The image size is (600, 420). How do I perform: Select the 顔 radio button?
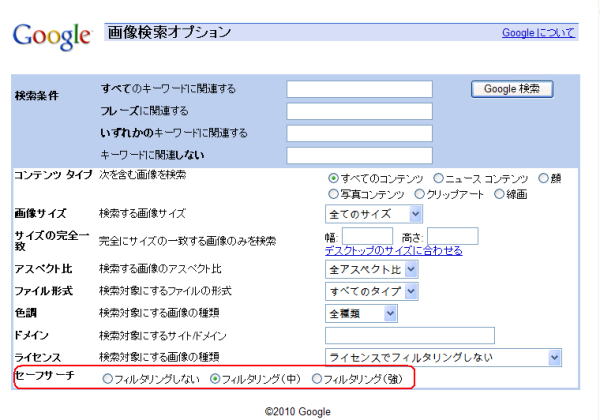(543, 178)
